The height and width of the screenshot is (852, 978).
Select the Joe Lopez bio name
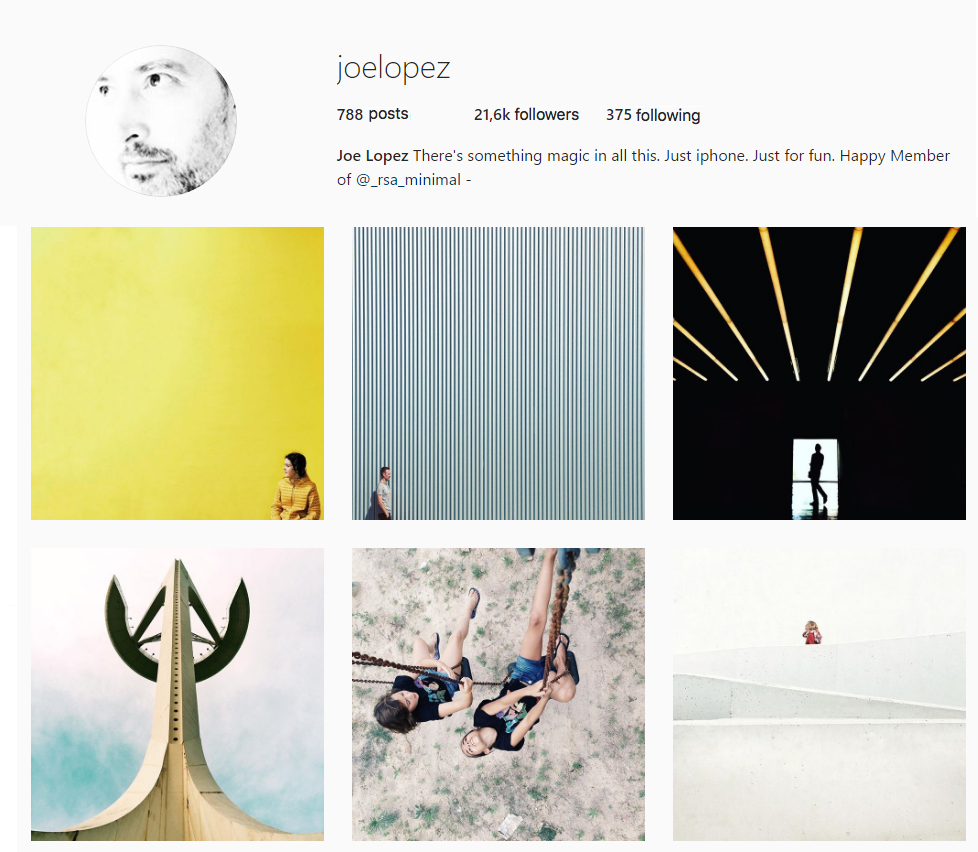coord(372,156)
